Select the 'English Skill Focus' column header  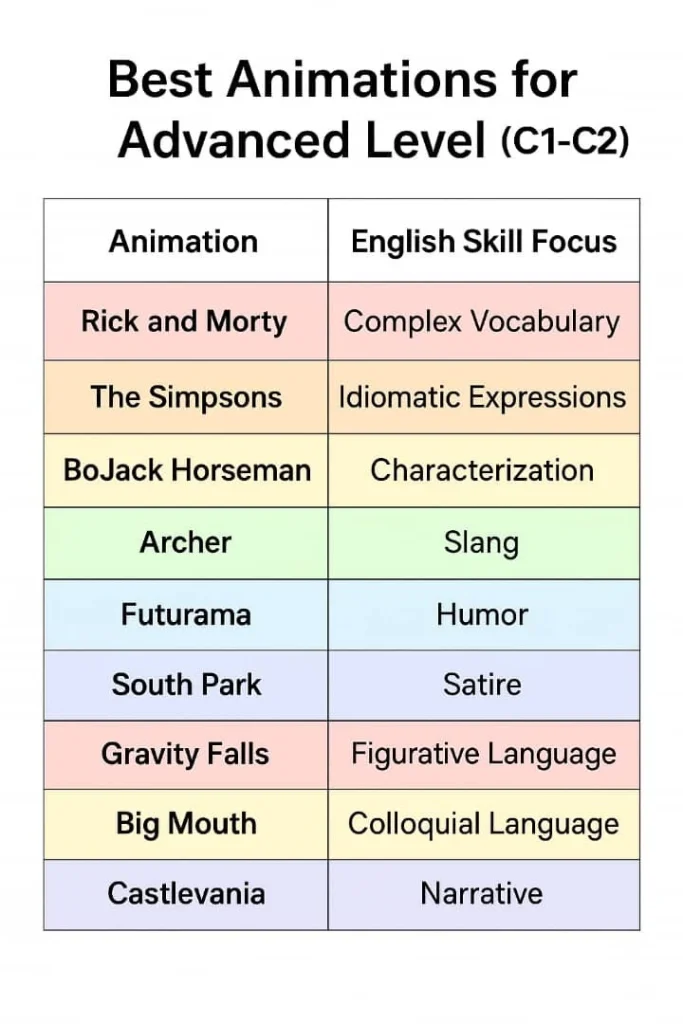[x=484, y=241]
